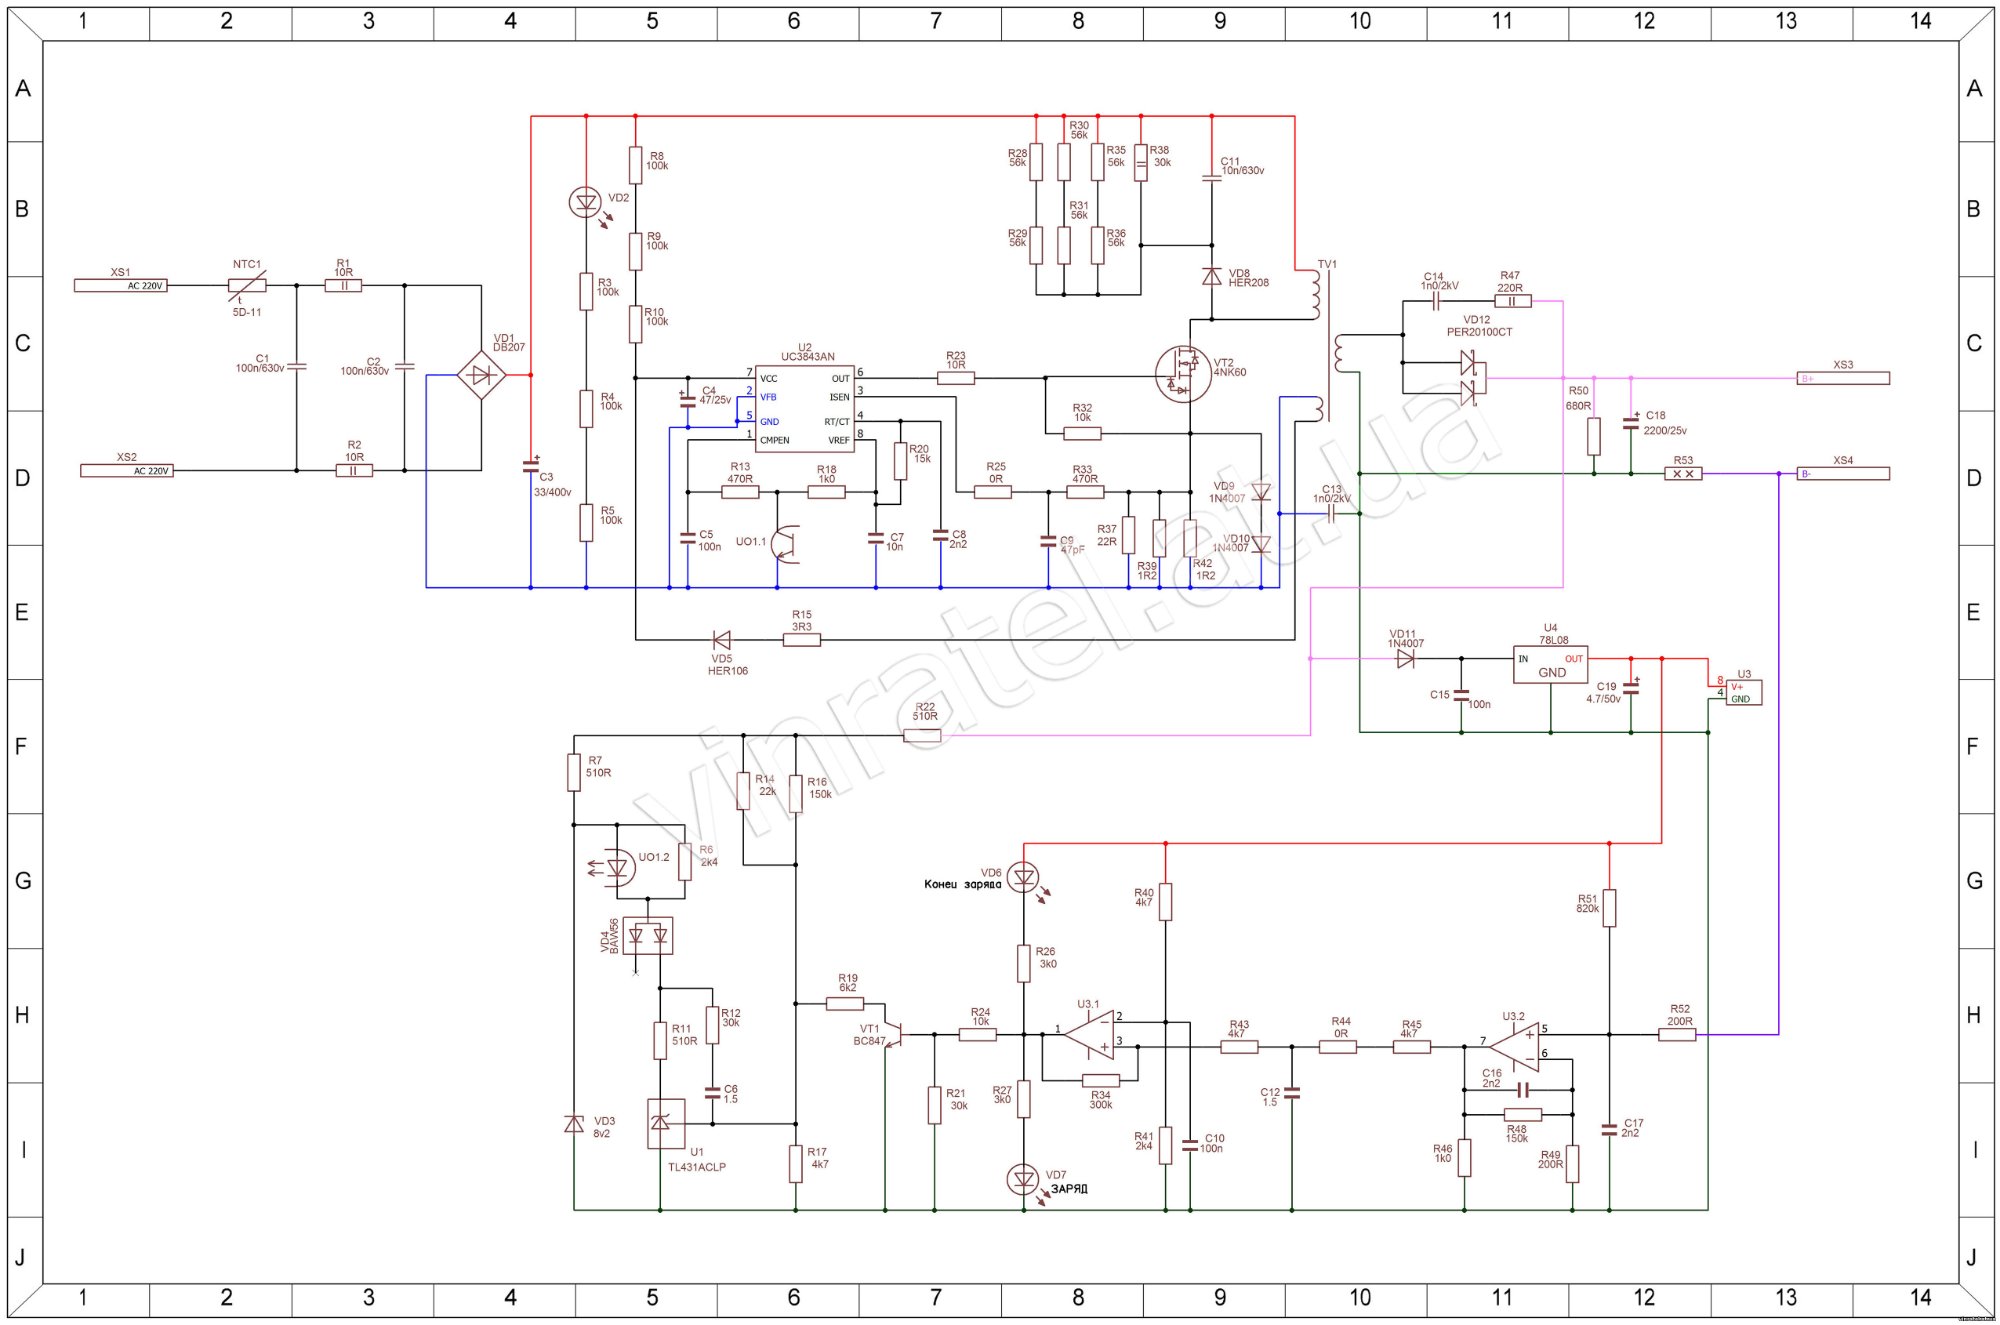The image size is (2000, 1325).
Task: Select the 4NK60 MOSFET VT2 symbol
Action: click(1182, 375)
